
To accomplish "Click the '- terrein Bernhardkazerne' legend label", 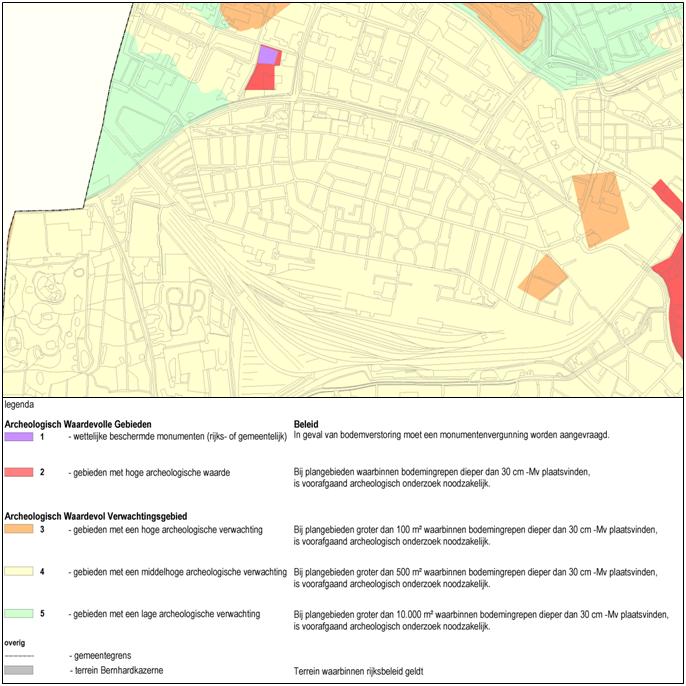I will (116, 670).
